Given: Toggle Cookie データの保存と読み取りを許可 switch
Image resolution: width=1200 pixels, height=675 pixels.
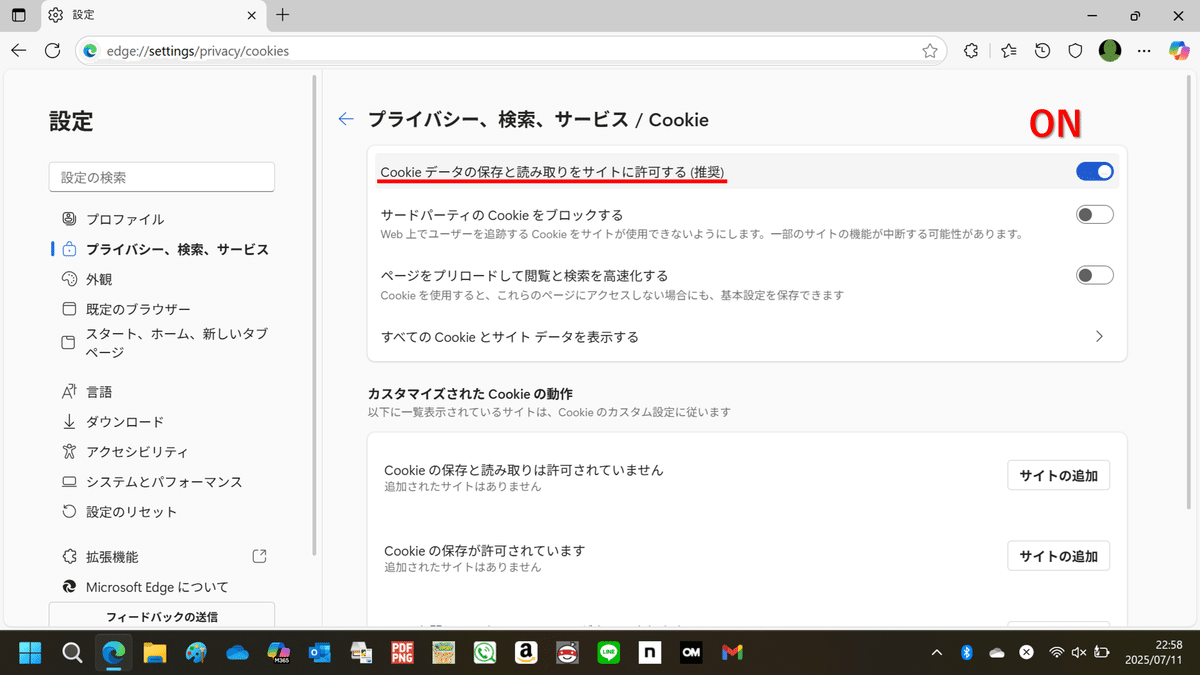Looking at the screenshot, I should click(1095, 172).
